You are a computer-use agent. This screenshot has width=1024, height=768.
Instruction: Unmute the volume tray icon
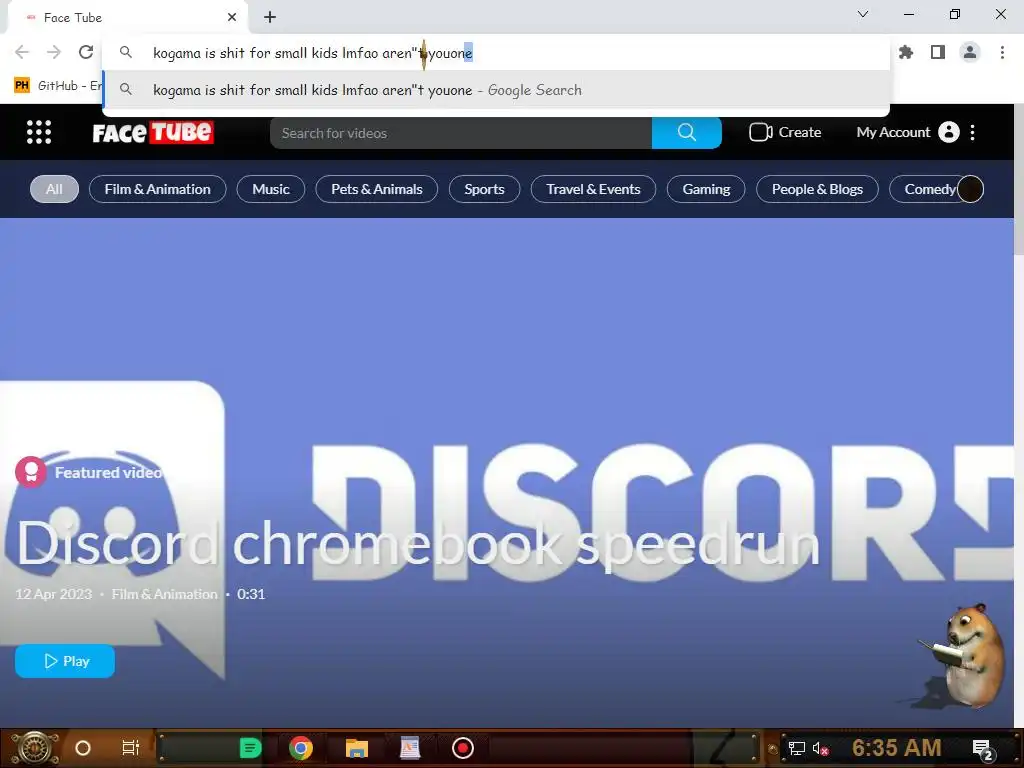(820, 748)
